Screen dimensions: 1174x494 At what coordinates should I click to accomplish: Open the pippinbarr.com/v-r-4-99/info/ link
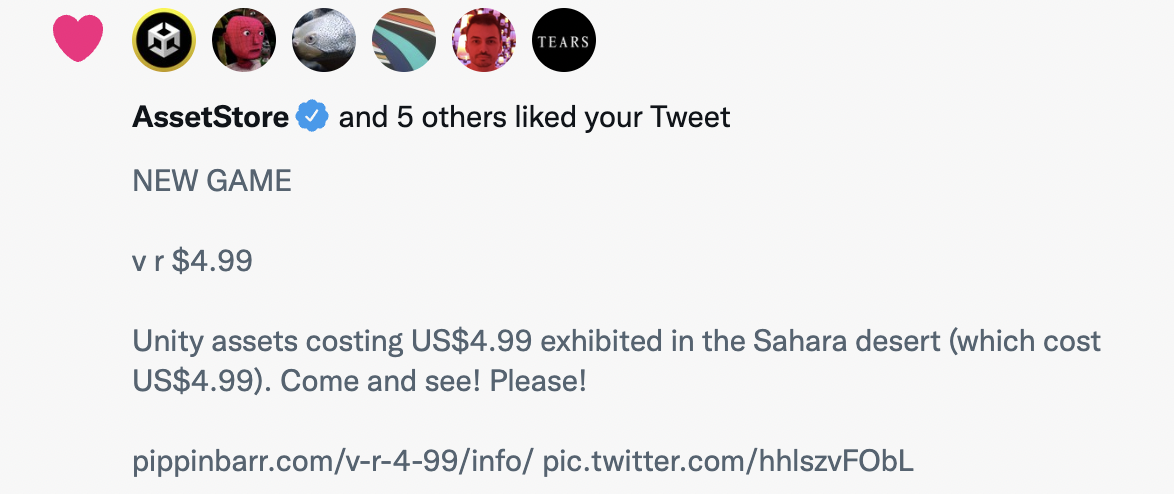tap(332, 461)
